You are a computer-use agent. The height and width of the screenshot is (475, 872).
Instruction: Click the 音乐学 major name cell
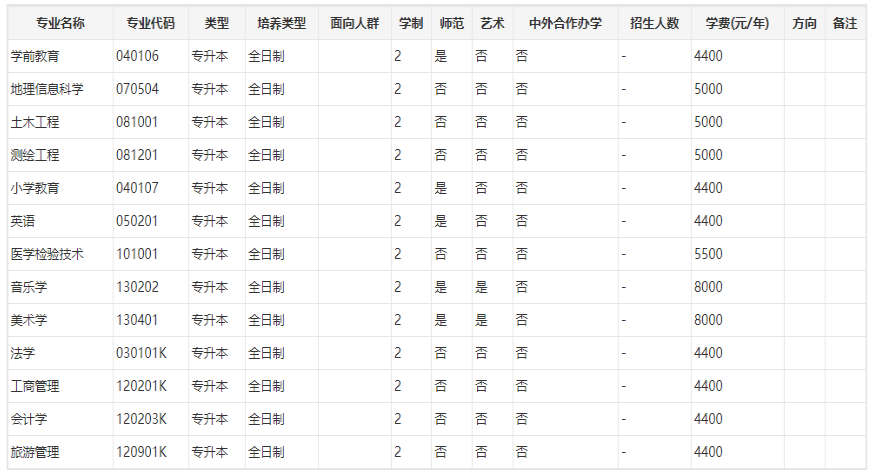[x=29, y=287]
